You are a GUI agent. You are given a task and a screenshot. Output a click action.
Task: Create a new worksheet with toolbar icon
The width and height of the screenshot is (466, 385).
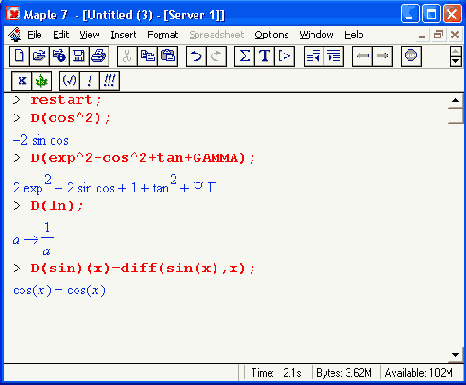point(19,56)
